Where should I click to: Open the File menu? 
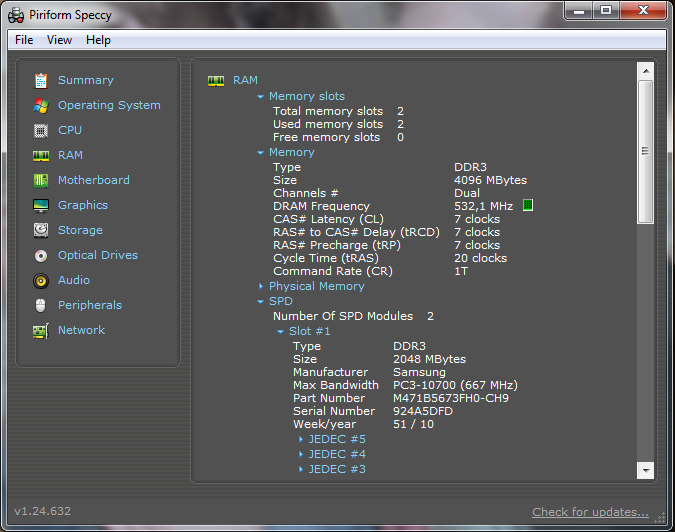[x=24, y=40]
